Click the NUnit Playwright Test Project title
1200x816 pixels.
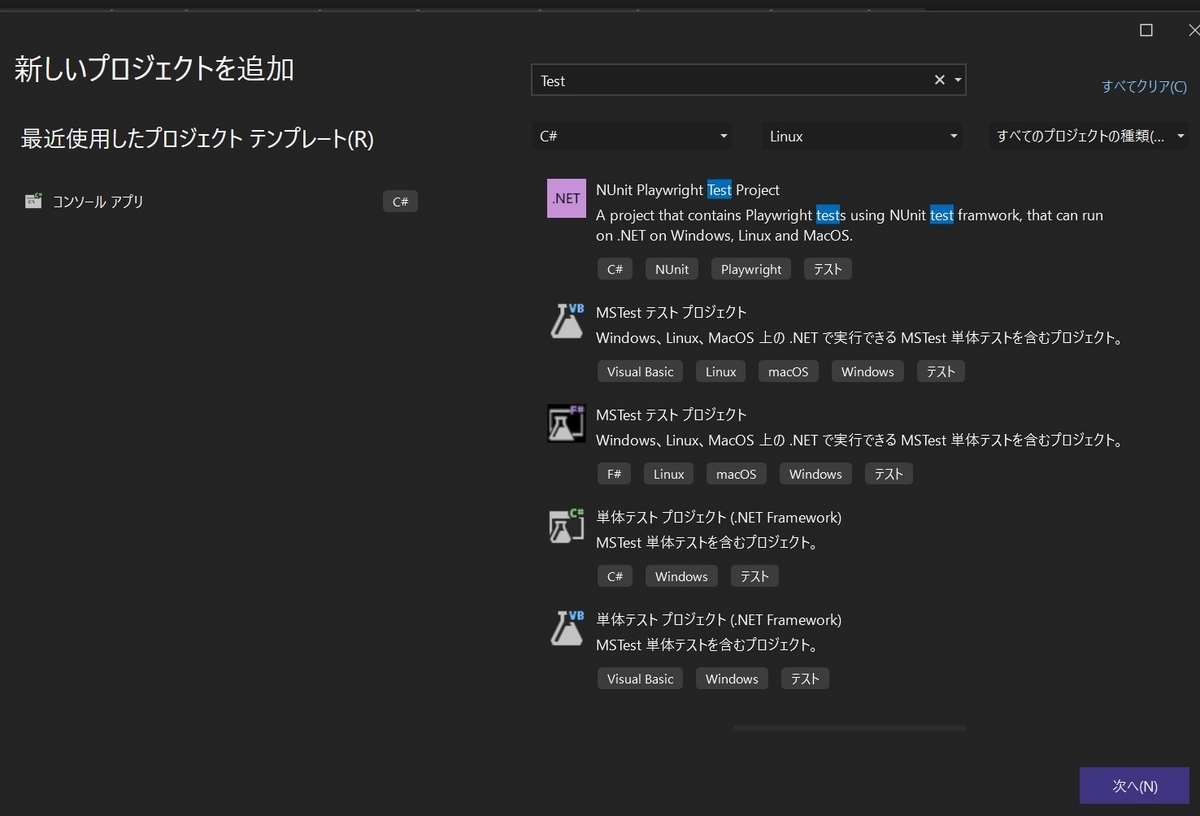pos(688,190)
